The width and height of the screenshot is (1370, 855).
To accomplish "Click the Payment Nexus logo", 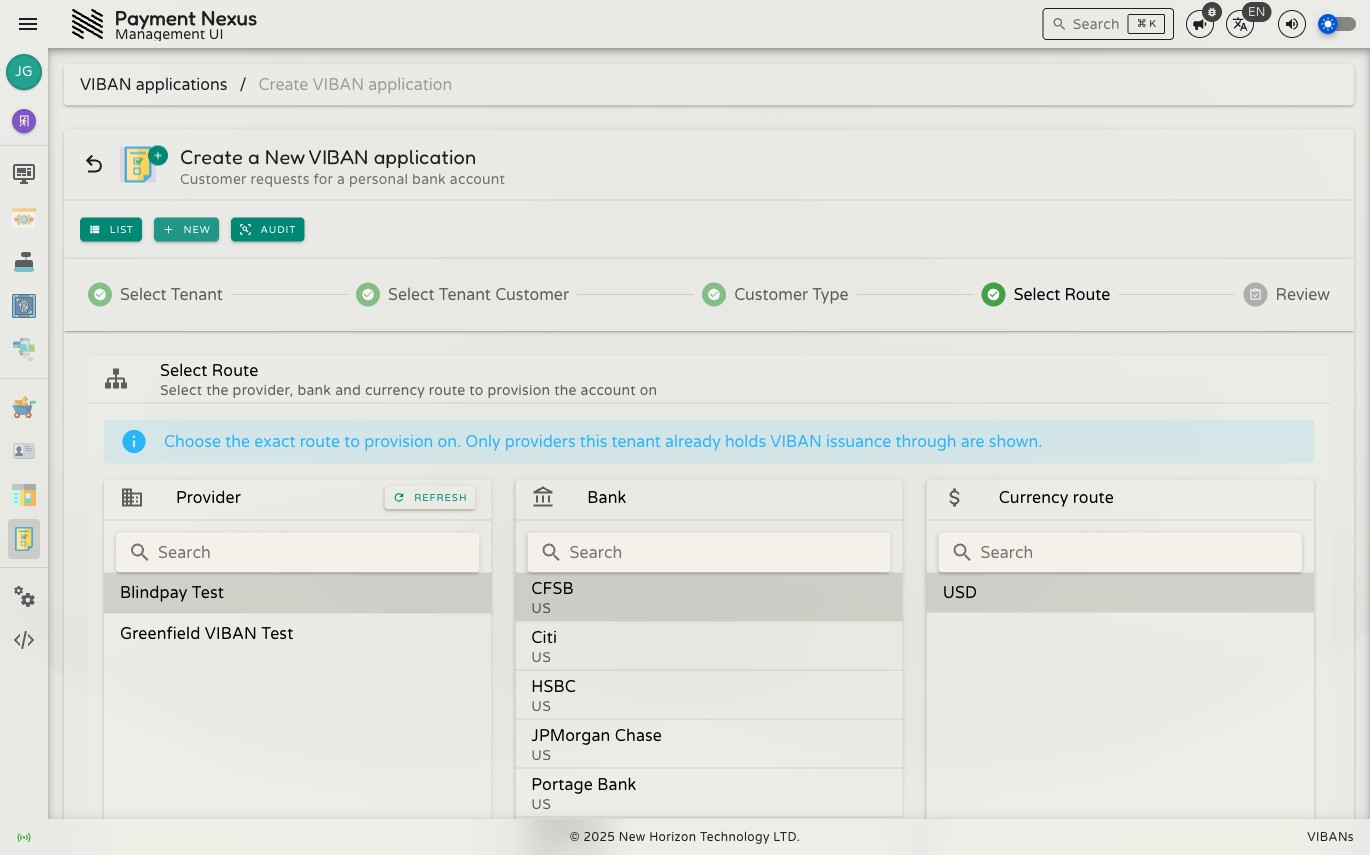I will pos(88,24).
